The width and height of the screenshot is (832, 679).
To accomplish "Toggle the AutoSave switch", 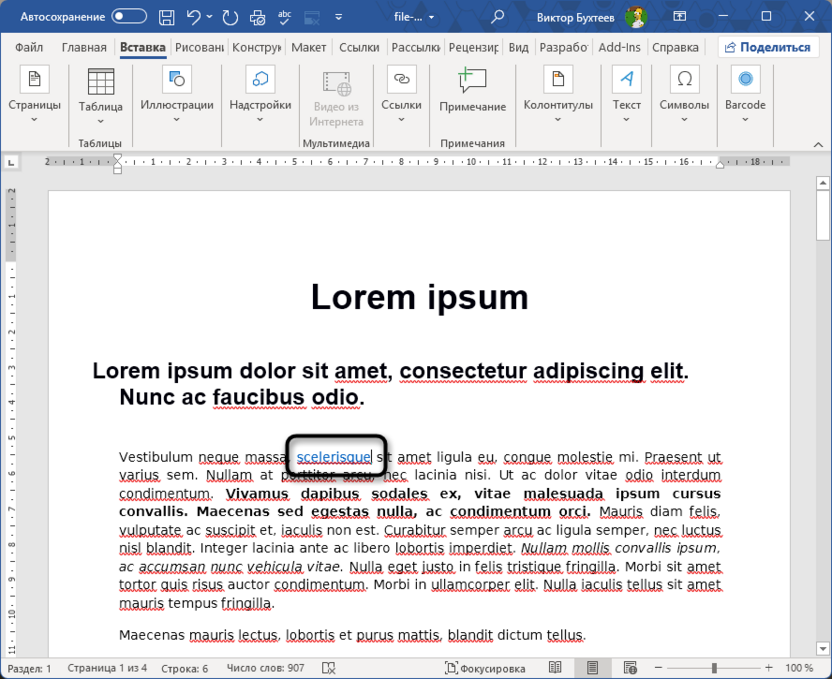I will pos(129,16).
